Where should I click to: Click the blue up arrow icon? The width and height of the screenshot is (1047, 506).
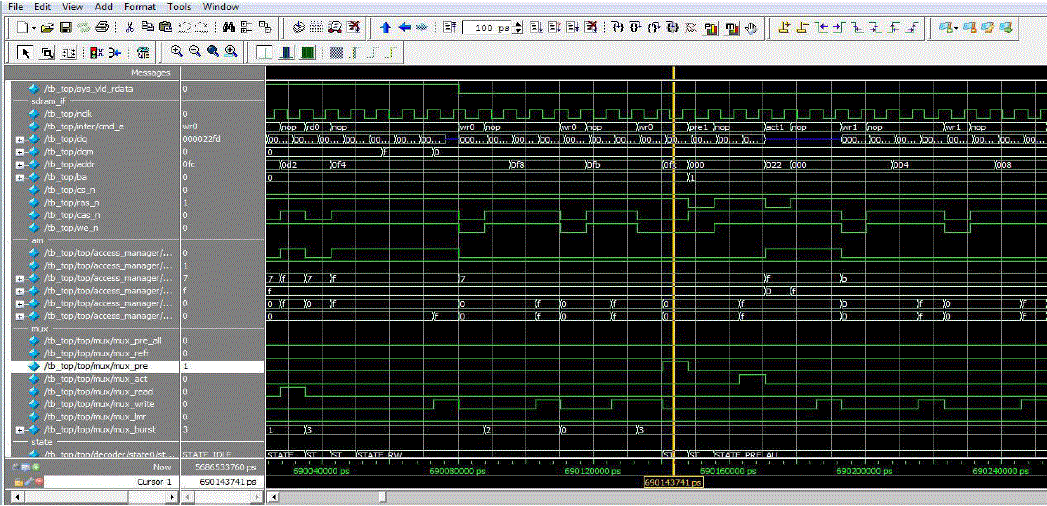click(386, 27)
